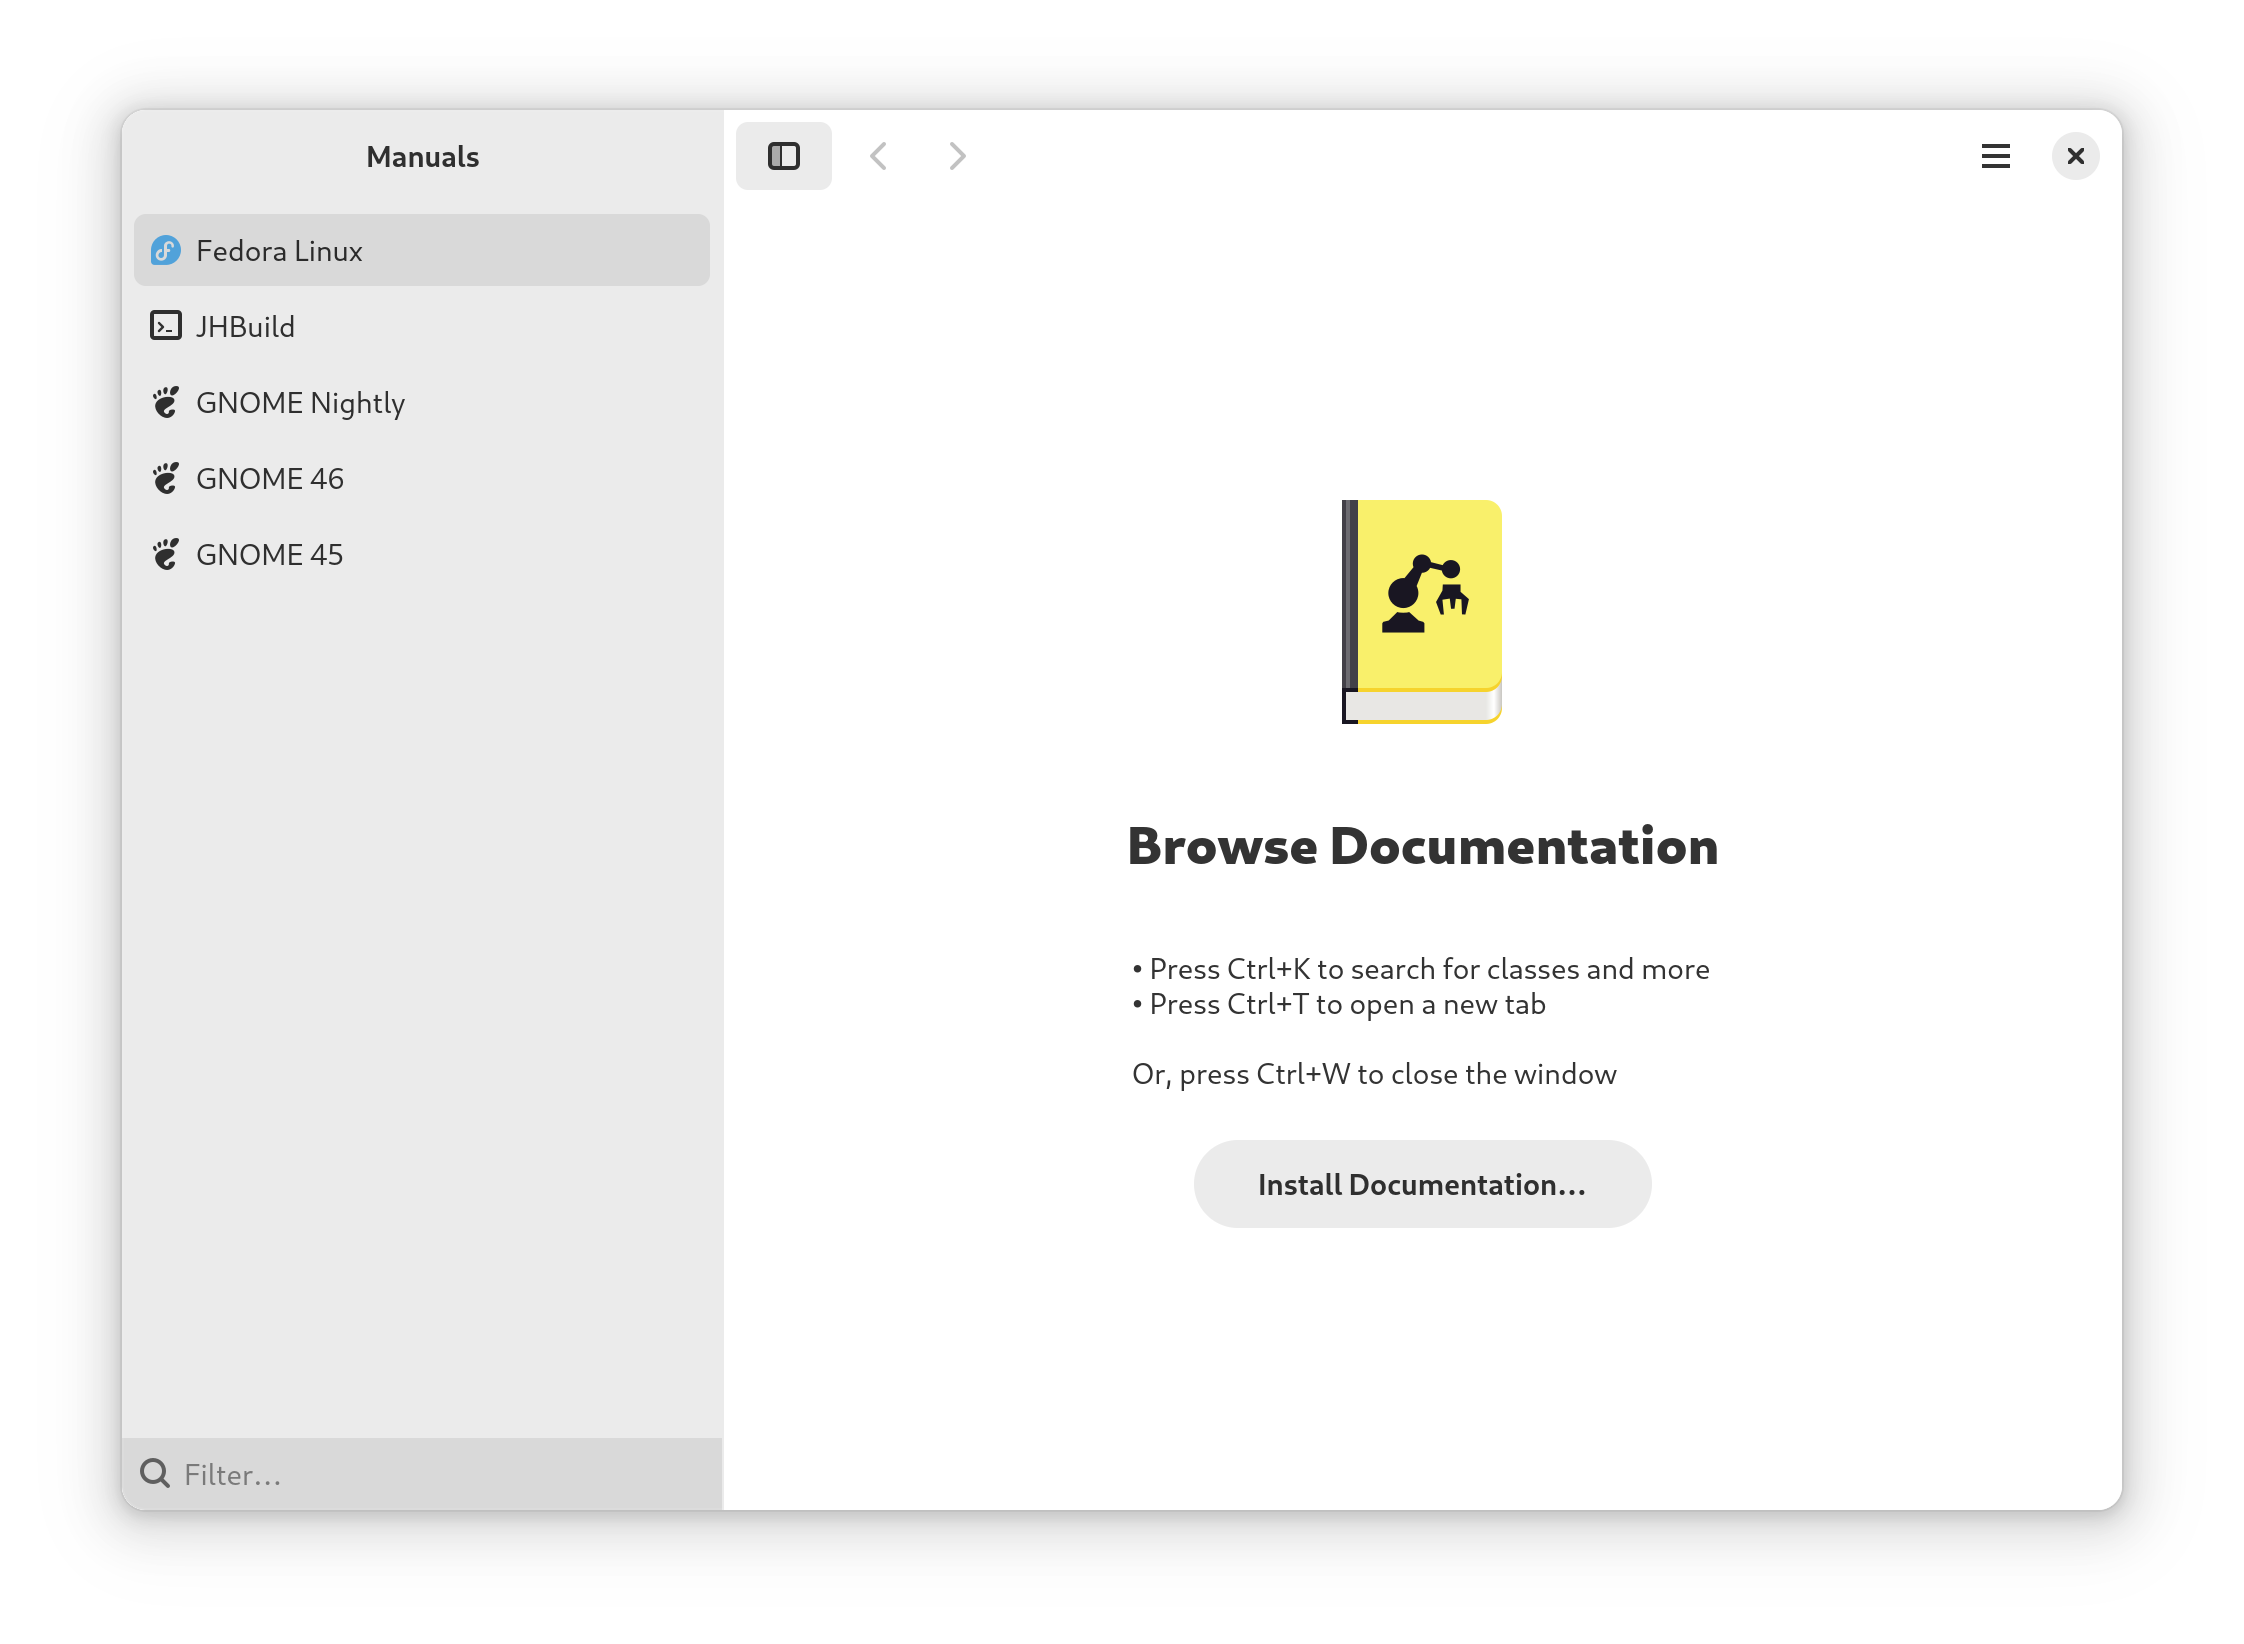Screen dimensions: 2244x1644
Task: Click the GNOME Nightly foot icon
Action: click(166, 402)
